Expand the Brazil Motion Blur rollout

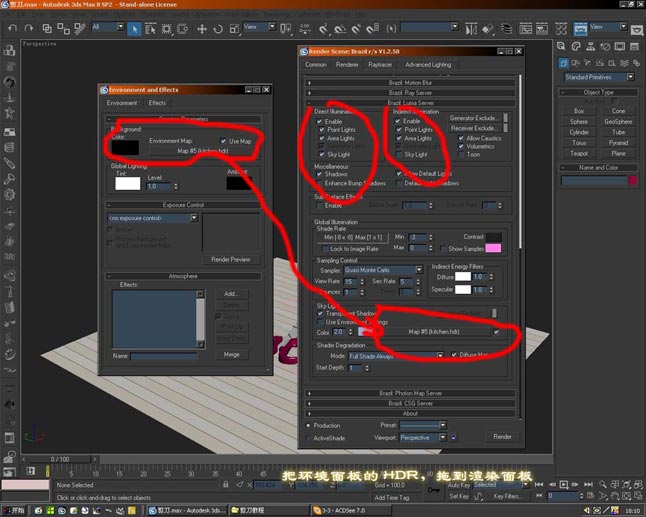click(x=410, y=83)
